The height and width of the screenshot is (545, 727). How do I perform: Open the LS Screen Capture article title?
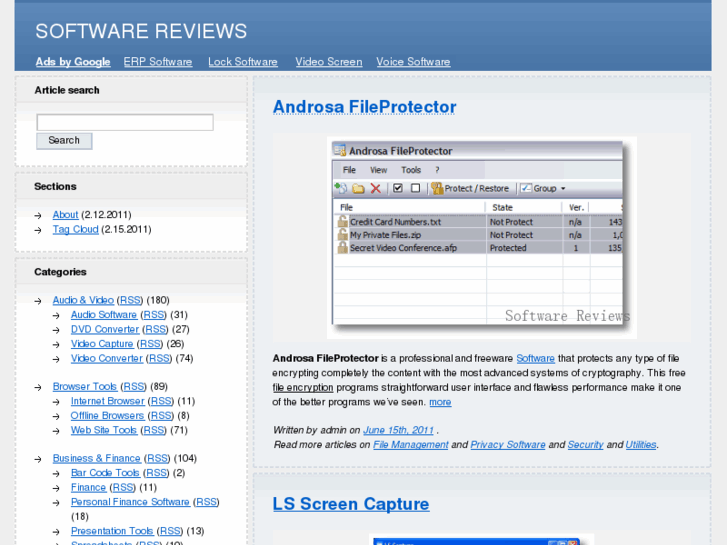click(351, 504)
